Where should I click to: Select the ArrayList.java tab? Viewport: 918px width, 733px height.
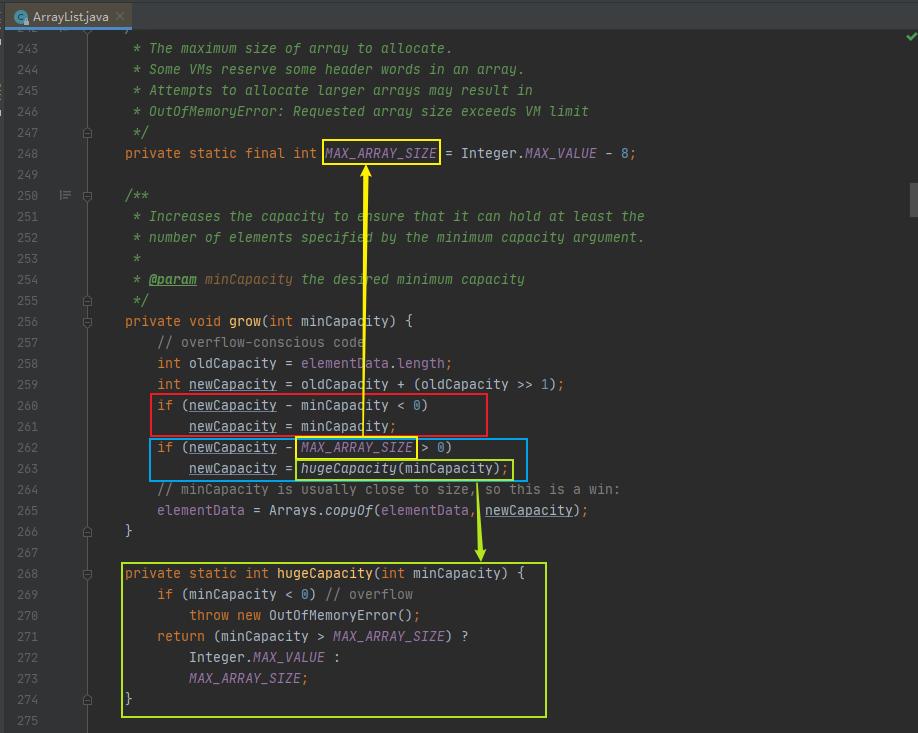click(x=68, y=17)
